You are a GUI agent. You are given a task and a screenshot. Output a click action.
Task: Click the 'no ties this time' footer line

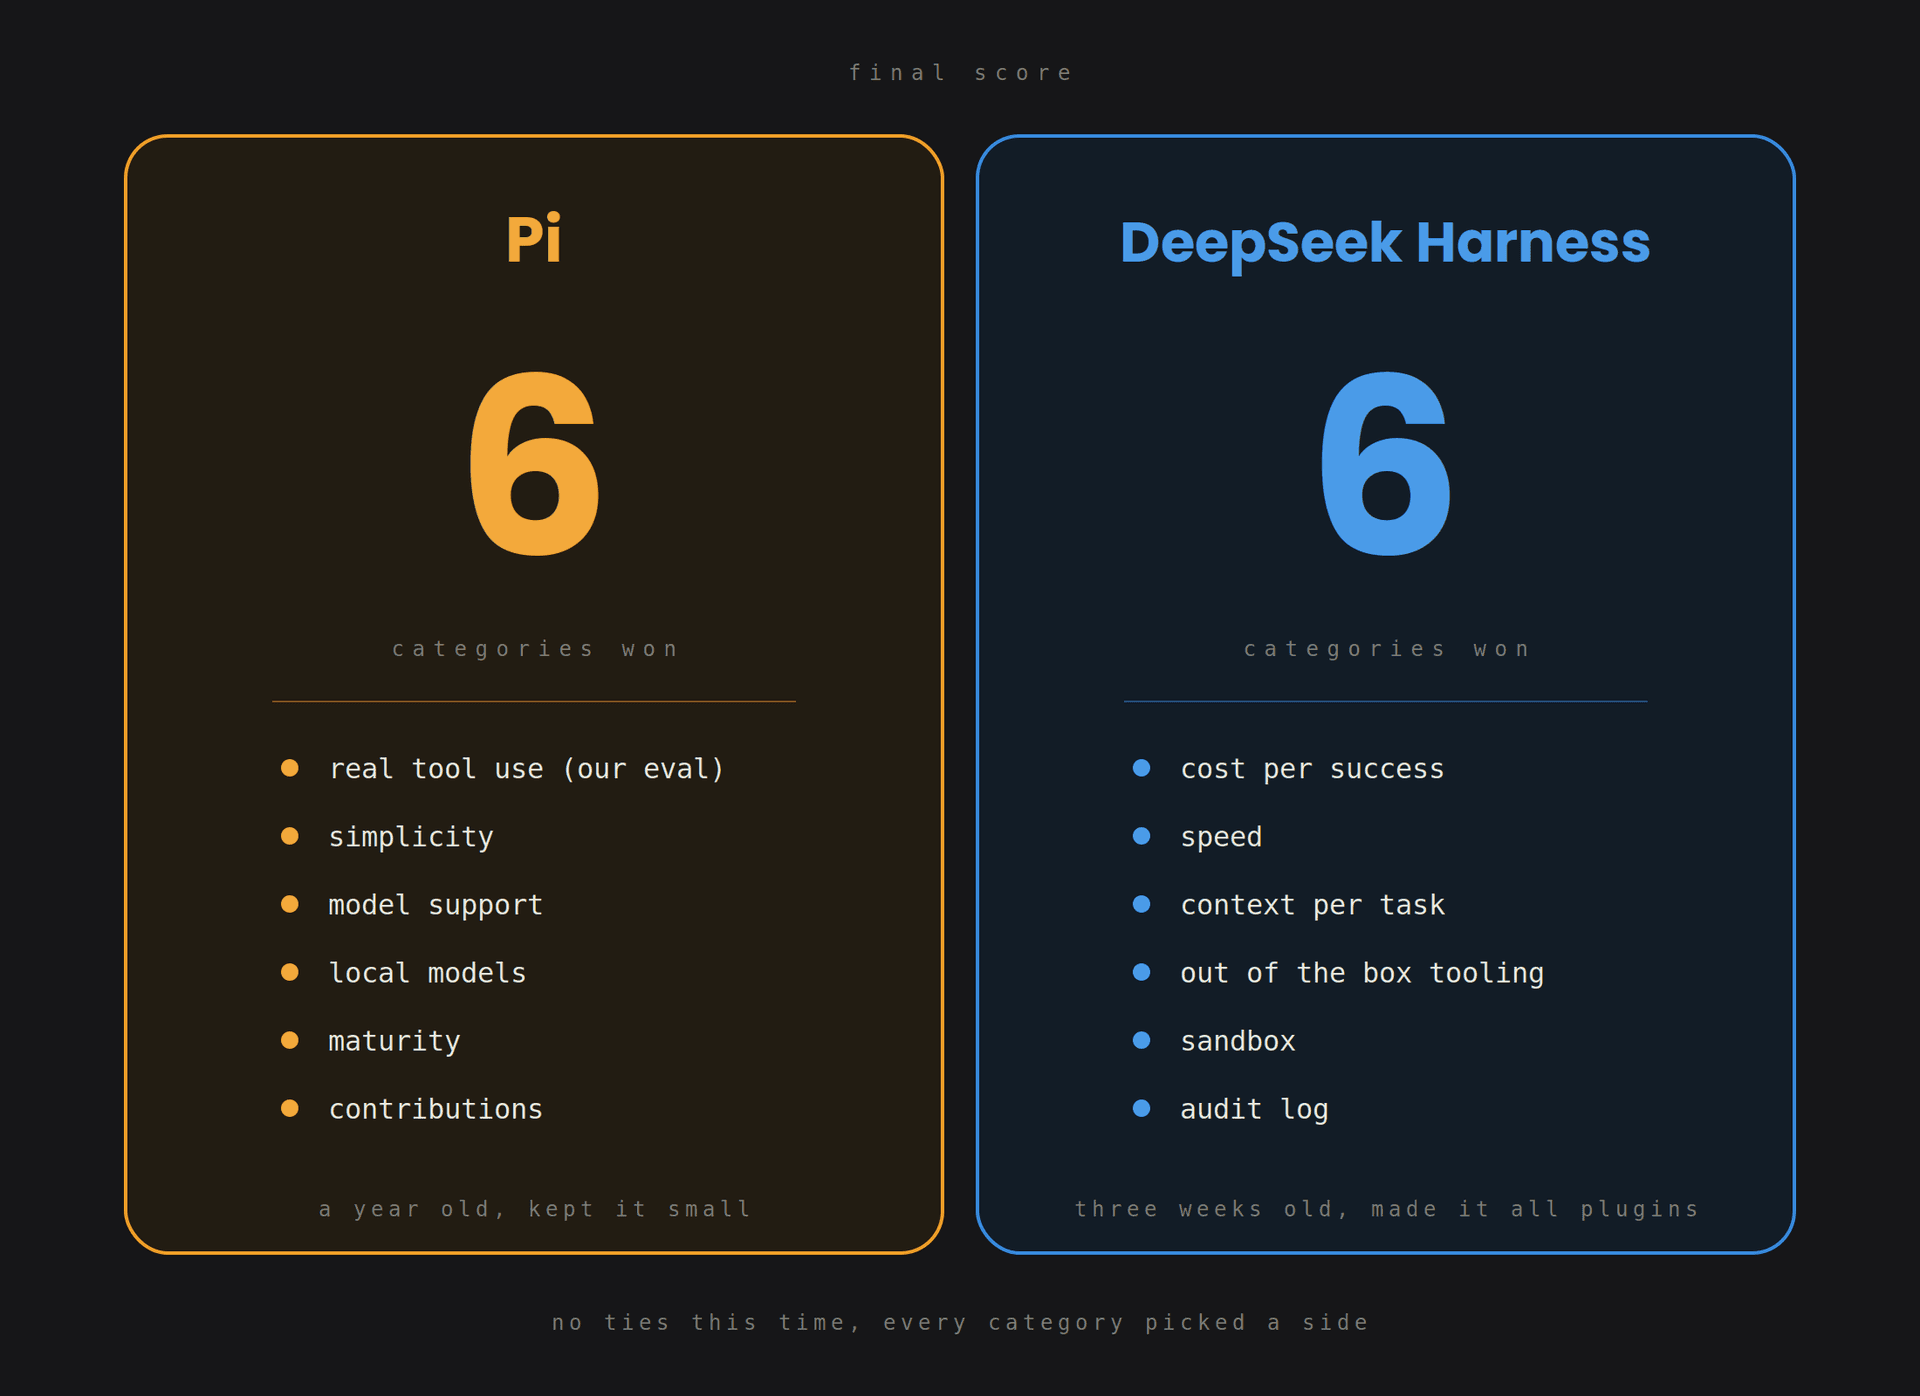click(x=960, y=1322)
